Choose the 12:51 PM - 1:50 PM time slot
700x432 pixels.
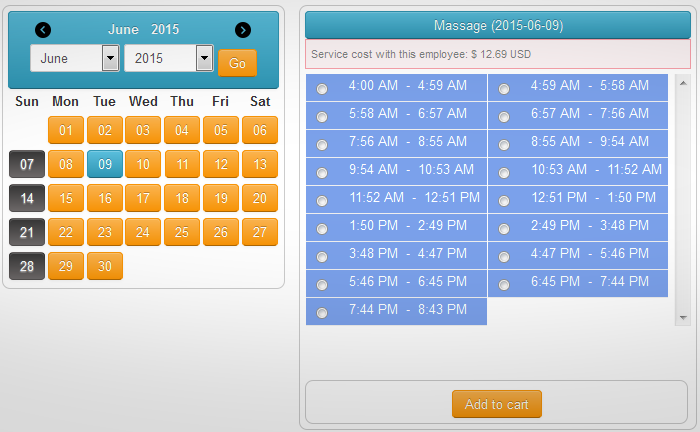coord(504,201)
